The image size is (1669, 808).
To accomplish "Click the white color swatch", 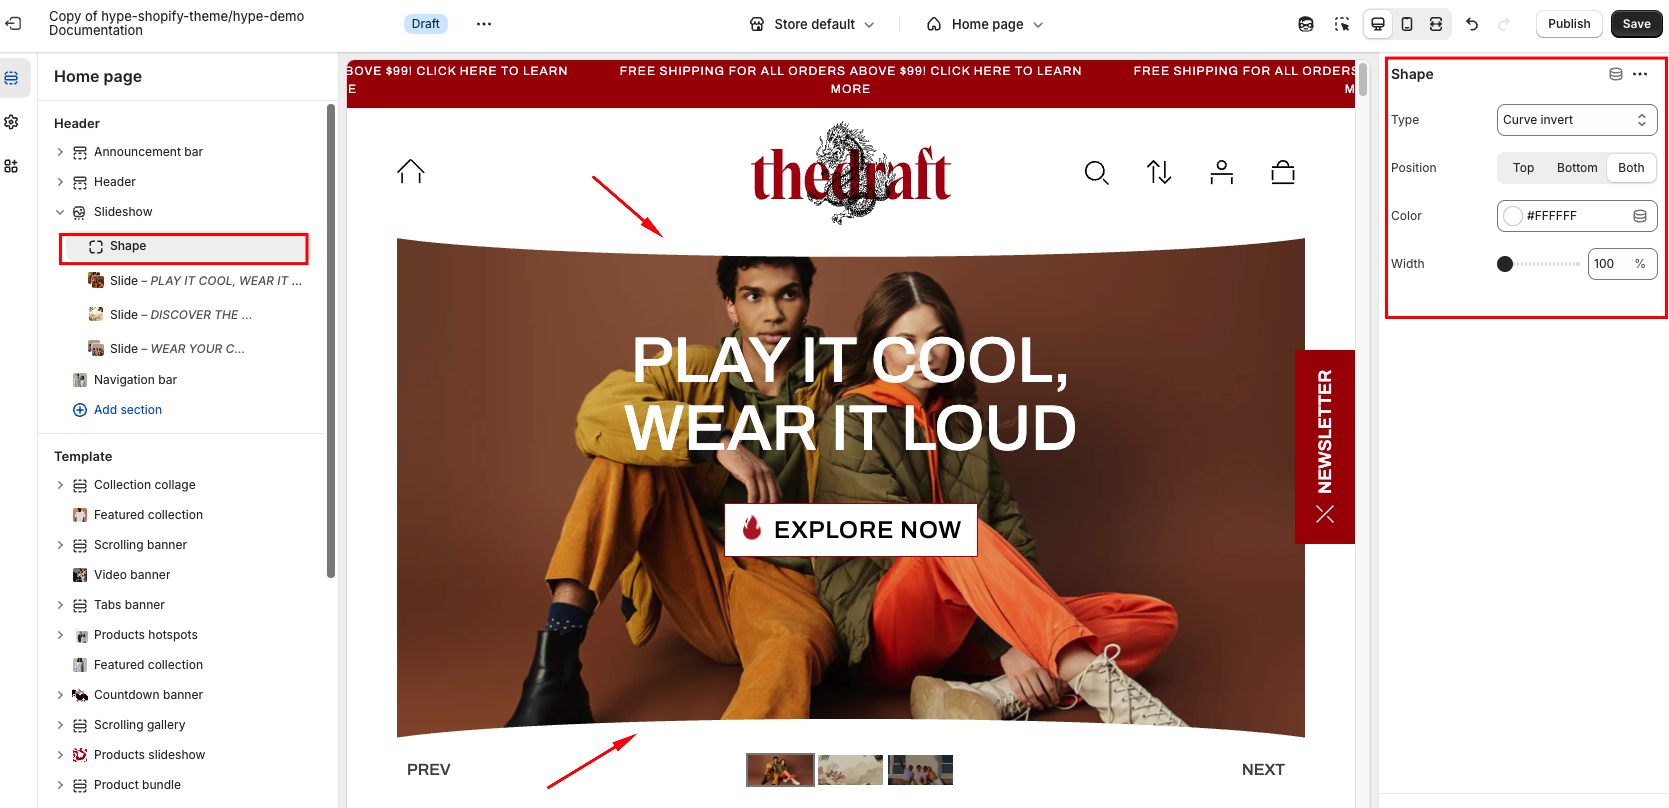I will click(1513, 216).
